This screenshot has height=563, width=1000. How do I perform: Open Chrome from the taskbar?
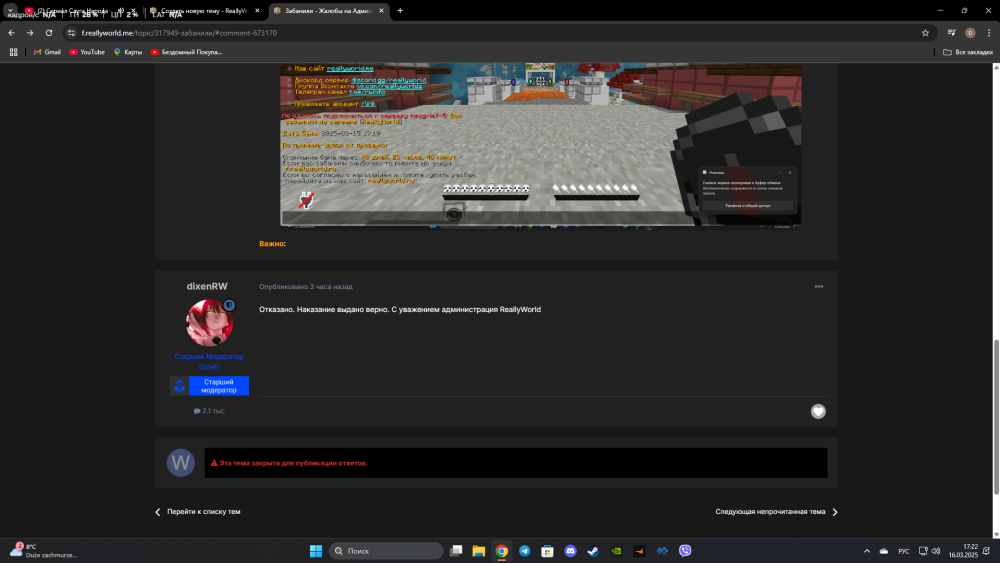point(502,551)
